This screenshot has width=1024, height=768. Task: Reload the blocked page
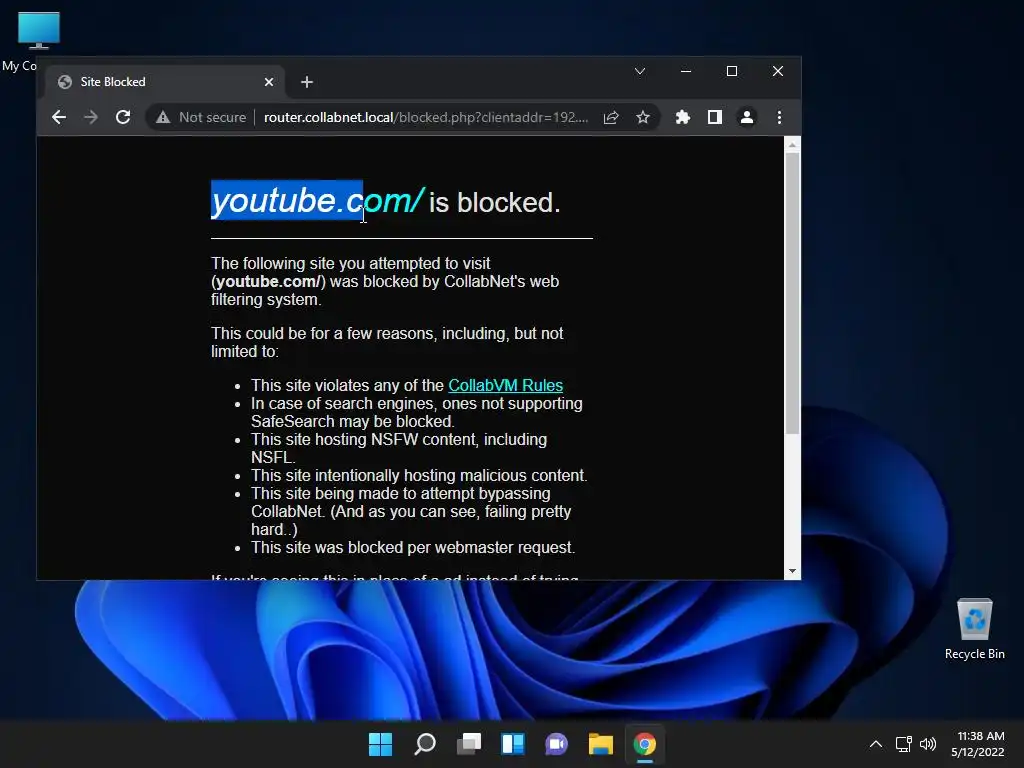point(123,118)
